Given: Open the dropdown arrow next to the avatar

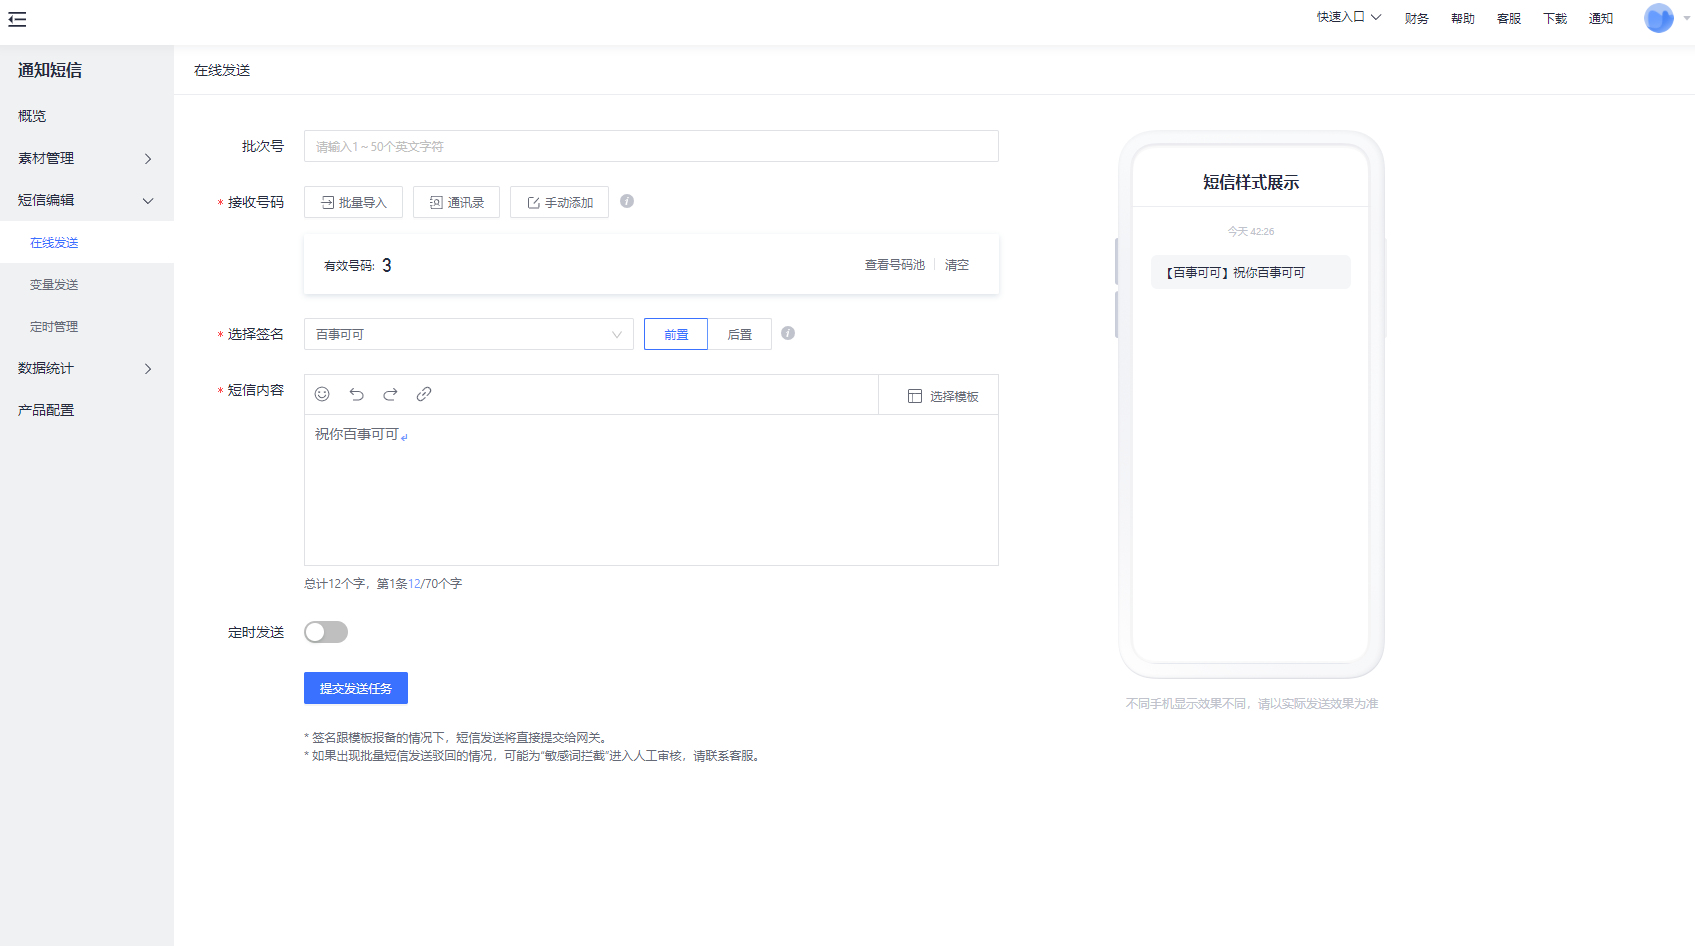Looking at the screenshot, I should (x=1686, y=18).
